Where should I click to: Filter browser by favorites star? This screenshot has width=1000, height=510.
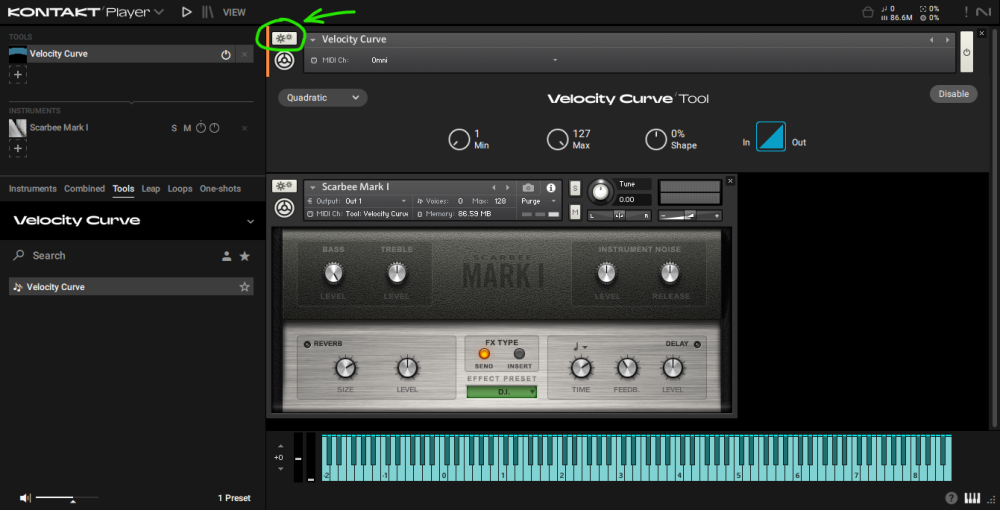[244, 256]
